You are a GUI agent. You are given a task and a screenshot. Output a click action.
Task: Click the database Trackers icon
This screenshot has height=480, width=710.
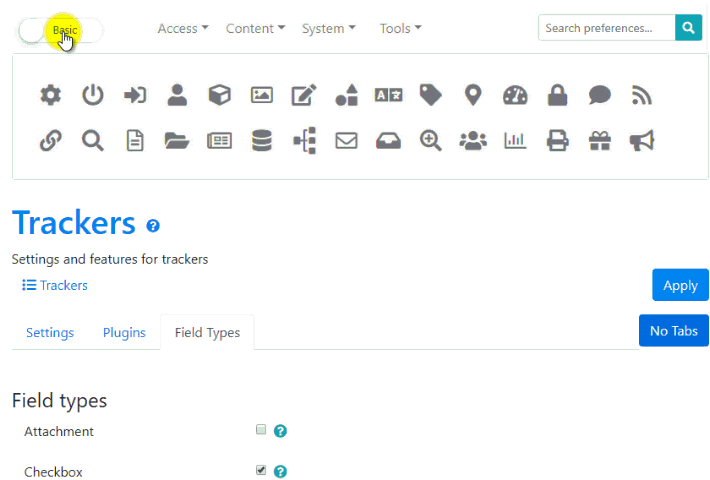point(262,140)
